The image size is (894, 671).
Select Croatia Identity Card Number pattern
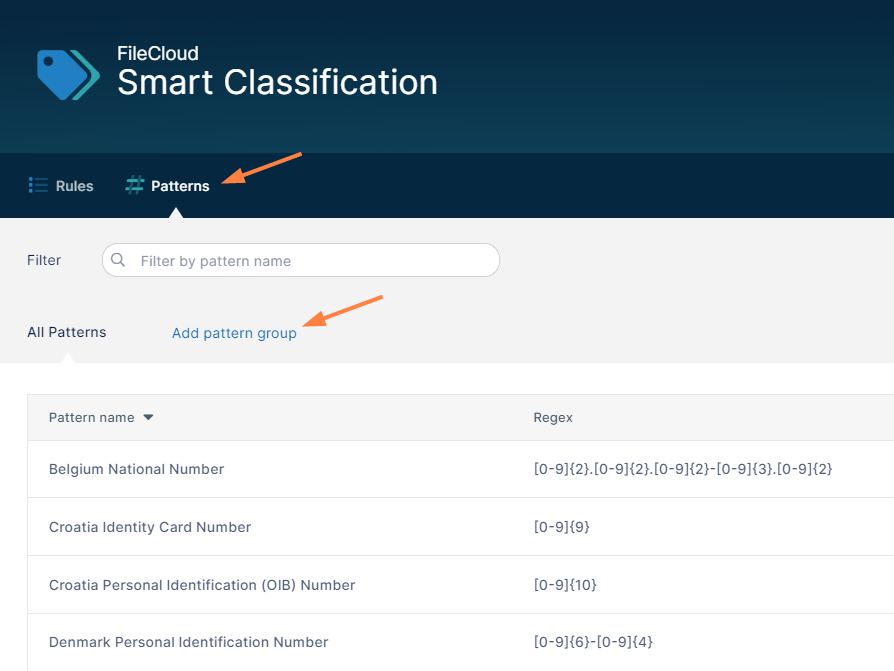[150, 527]
